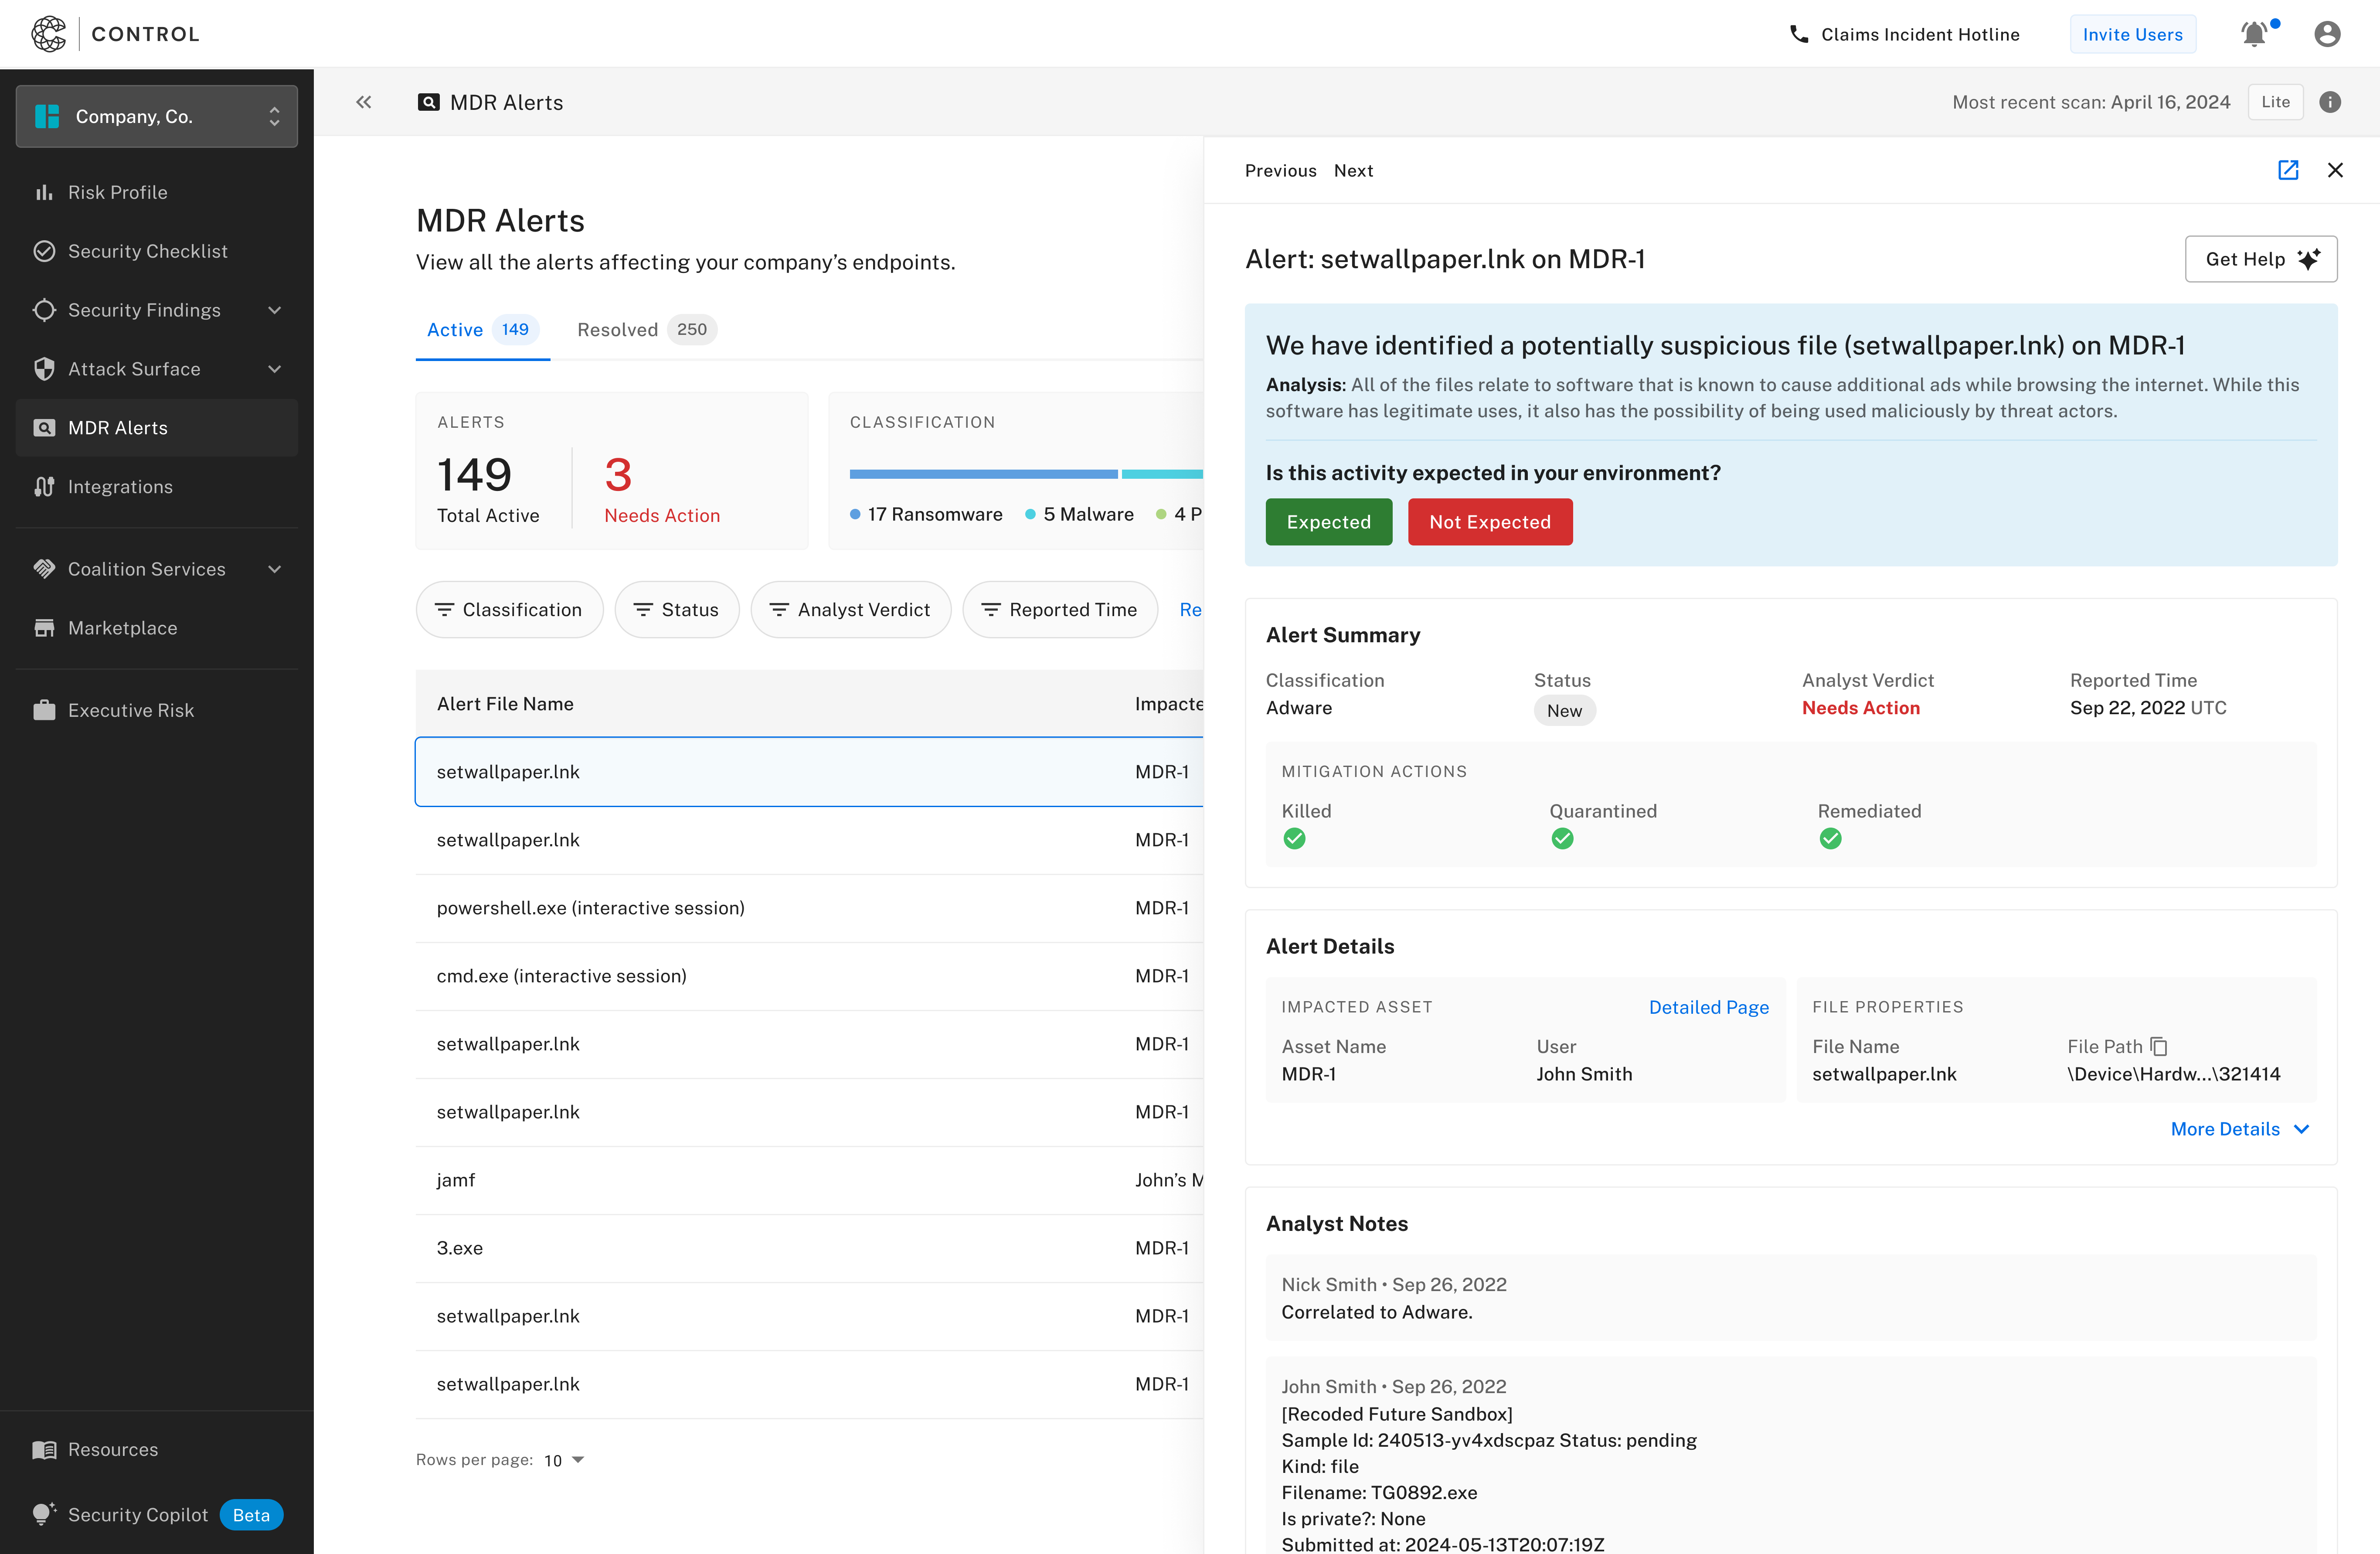This screenshot has width=2380, height=1554.
Task: Open the Company, Co. organization switcher
Action: [x=157, y=117]
